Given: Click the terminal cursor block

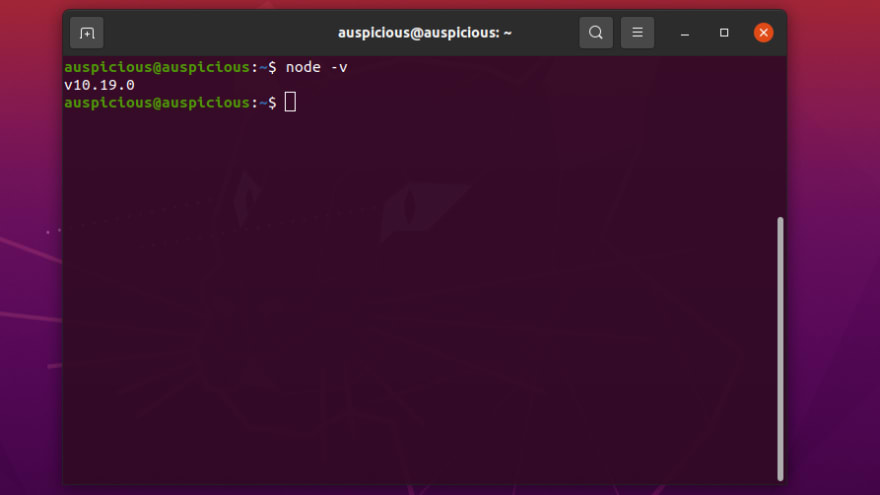Looking at the screenshot, I should click(290, 102).
